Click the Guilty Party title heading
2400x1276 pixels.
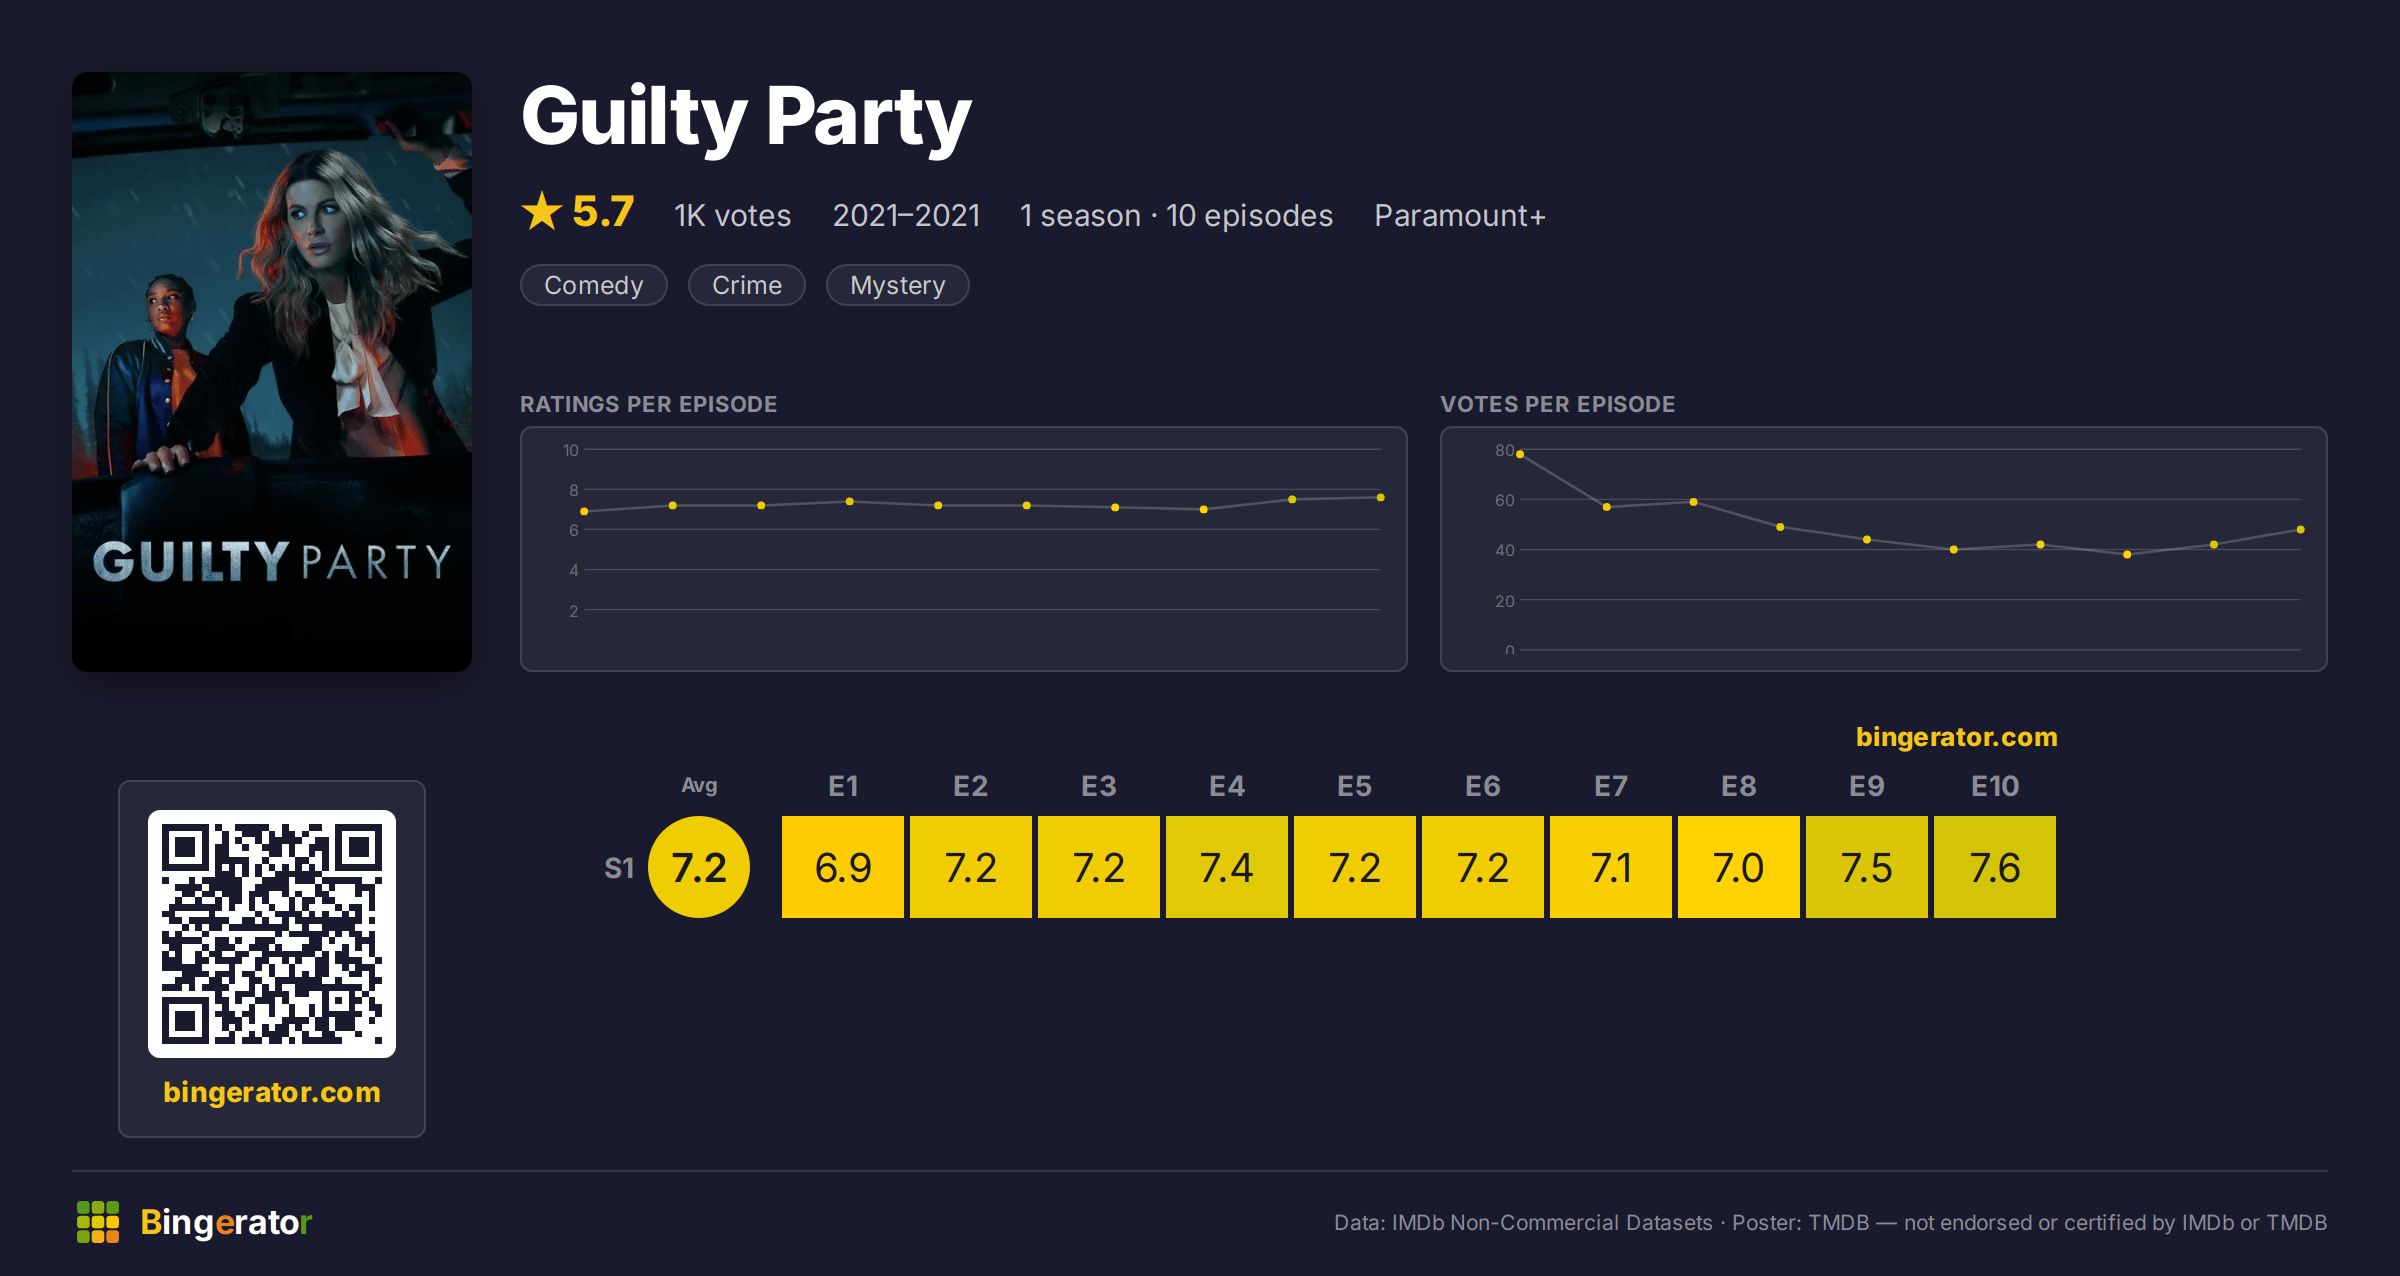[746, 118]
